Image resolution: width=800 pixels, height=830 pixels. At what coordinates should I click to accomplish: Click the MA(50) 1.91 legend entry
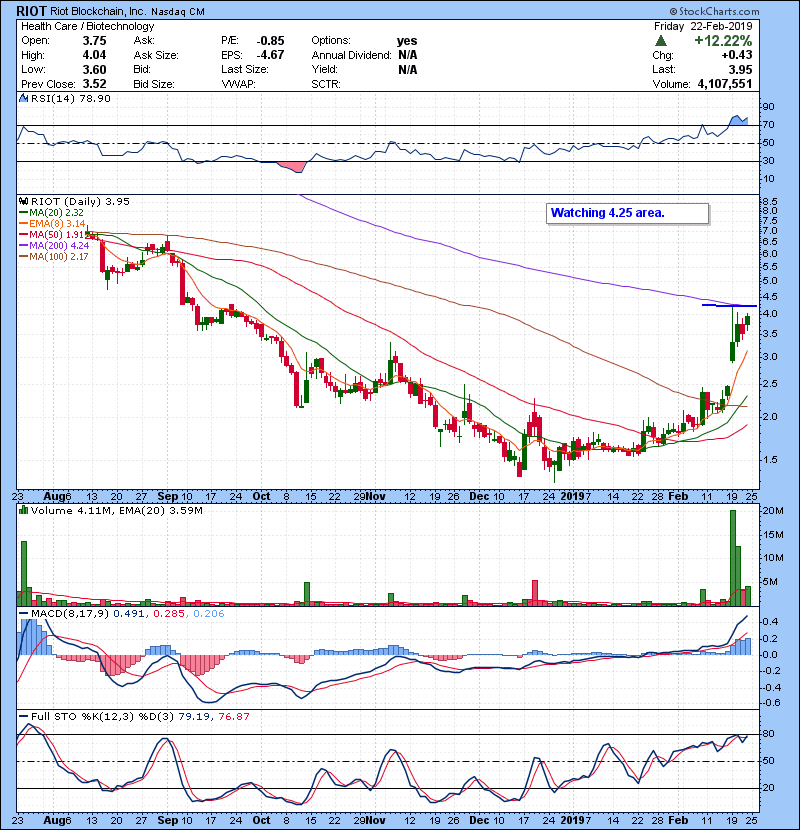(x=52, y=234)
